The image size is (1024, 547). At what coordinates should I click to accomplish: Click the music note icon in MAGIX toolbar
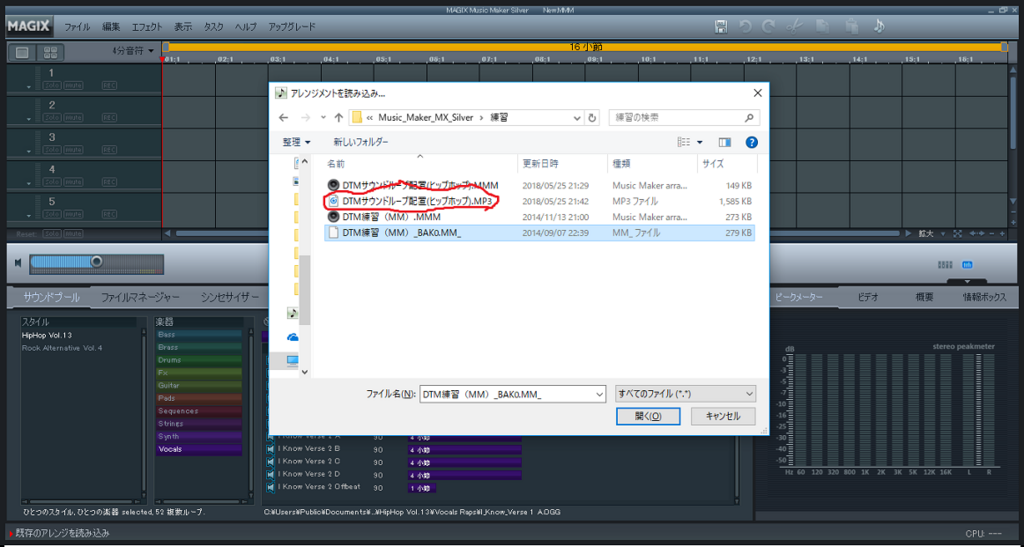click(x=879, y=27)
